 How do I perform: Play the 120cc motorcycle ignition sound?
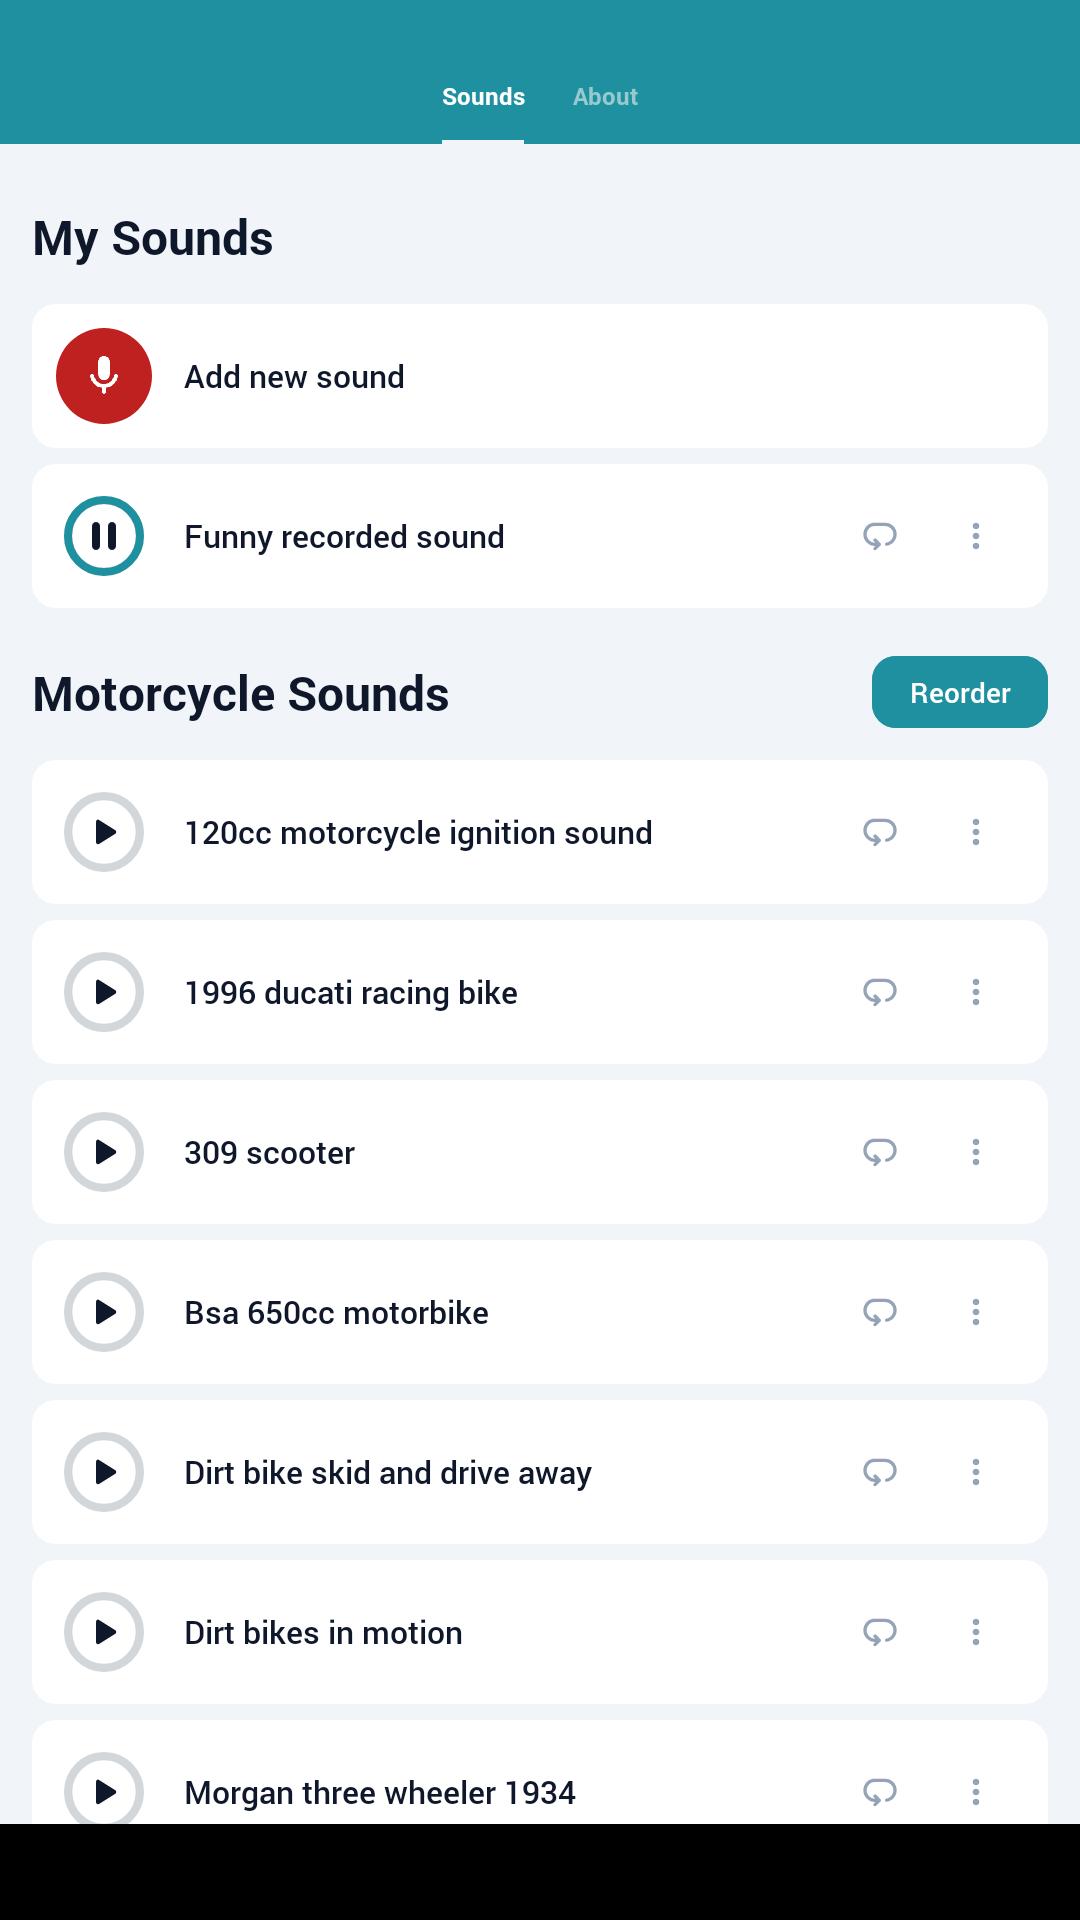(104, 832)
